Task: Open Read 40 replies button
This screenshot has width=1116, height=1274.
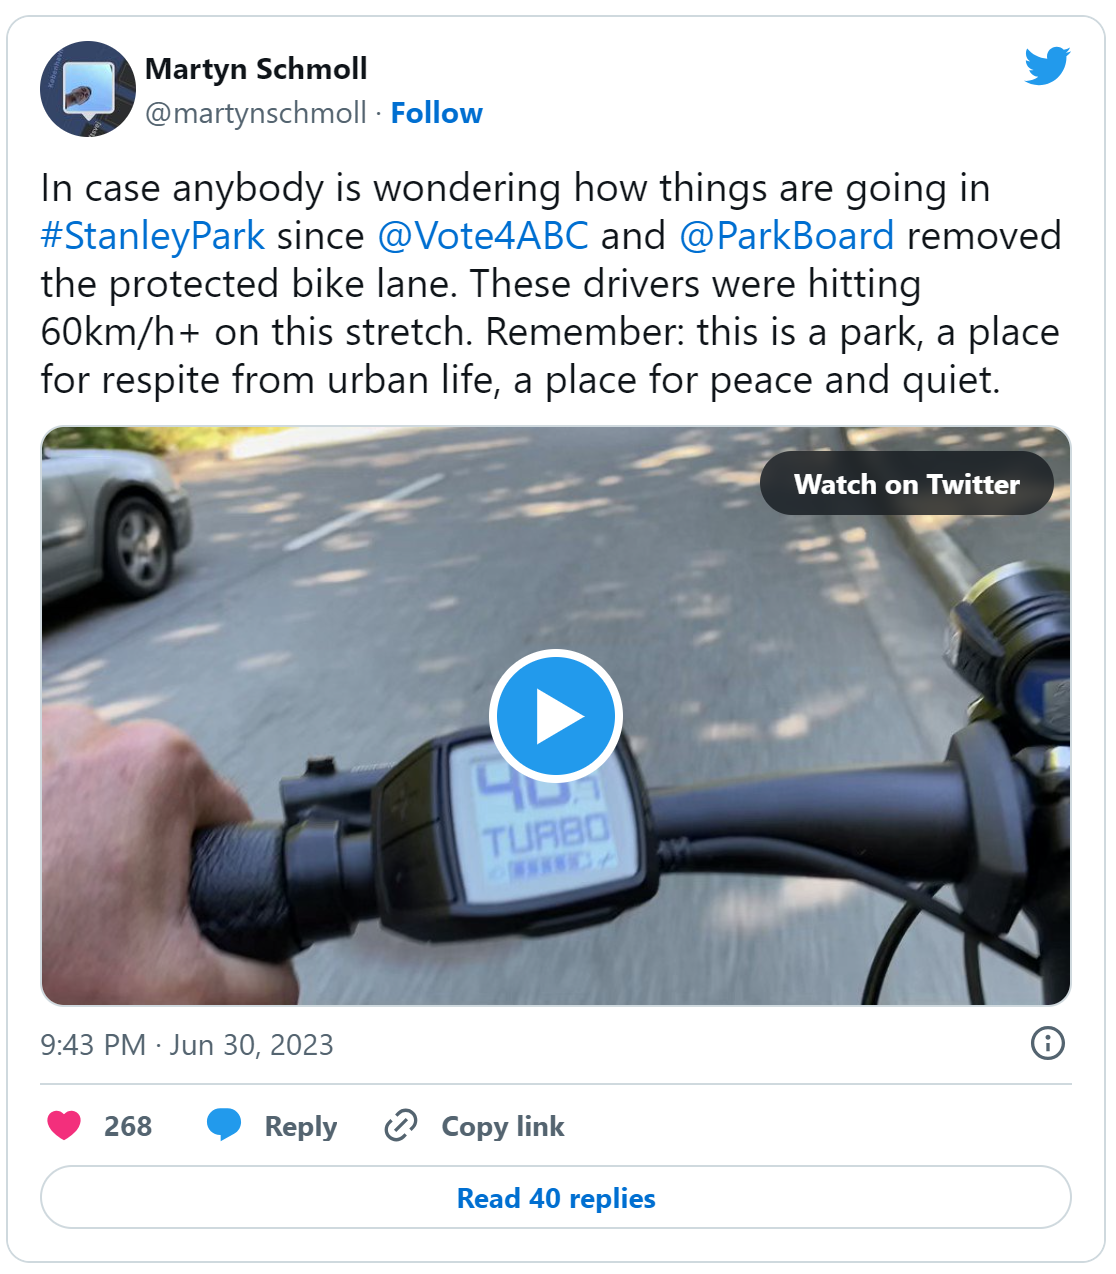Action: click(556, 1198)
